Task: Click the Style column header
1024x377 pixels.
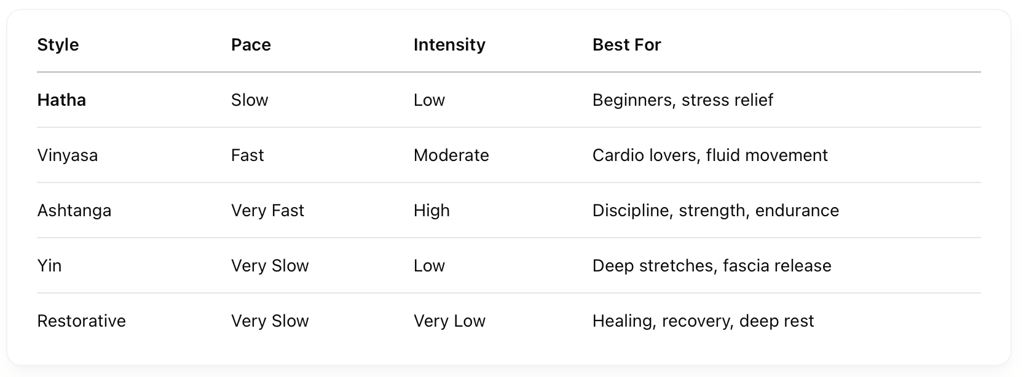Action: 57,45
